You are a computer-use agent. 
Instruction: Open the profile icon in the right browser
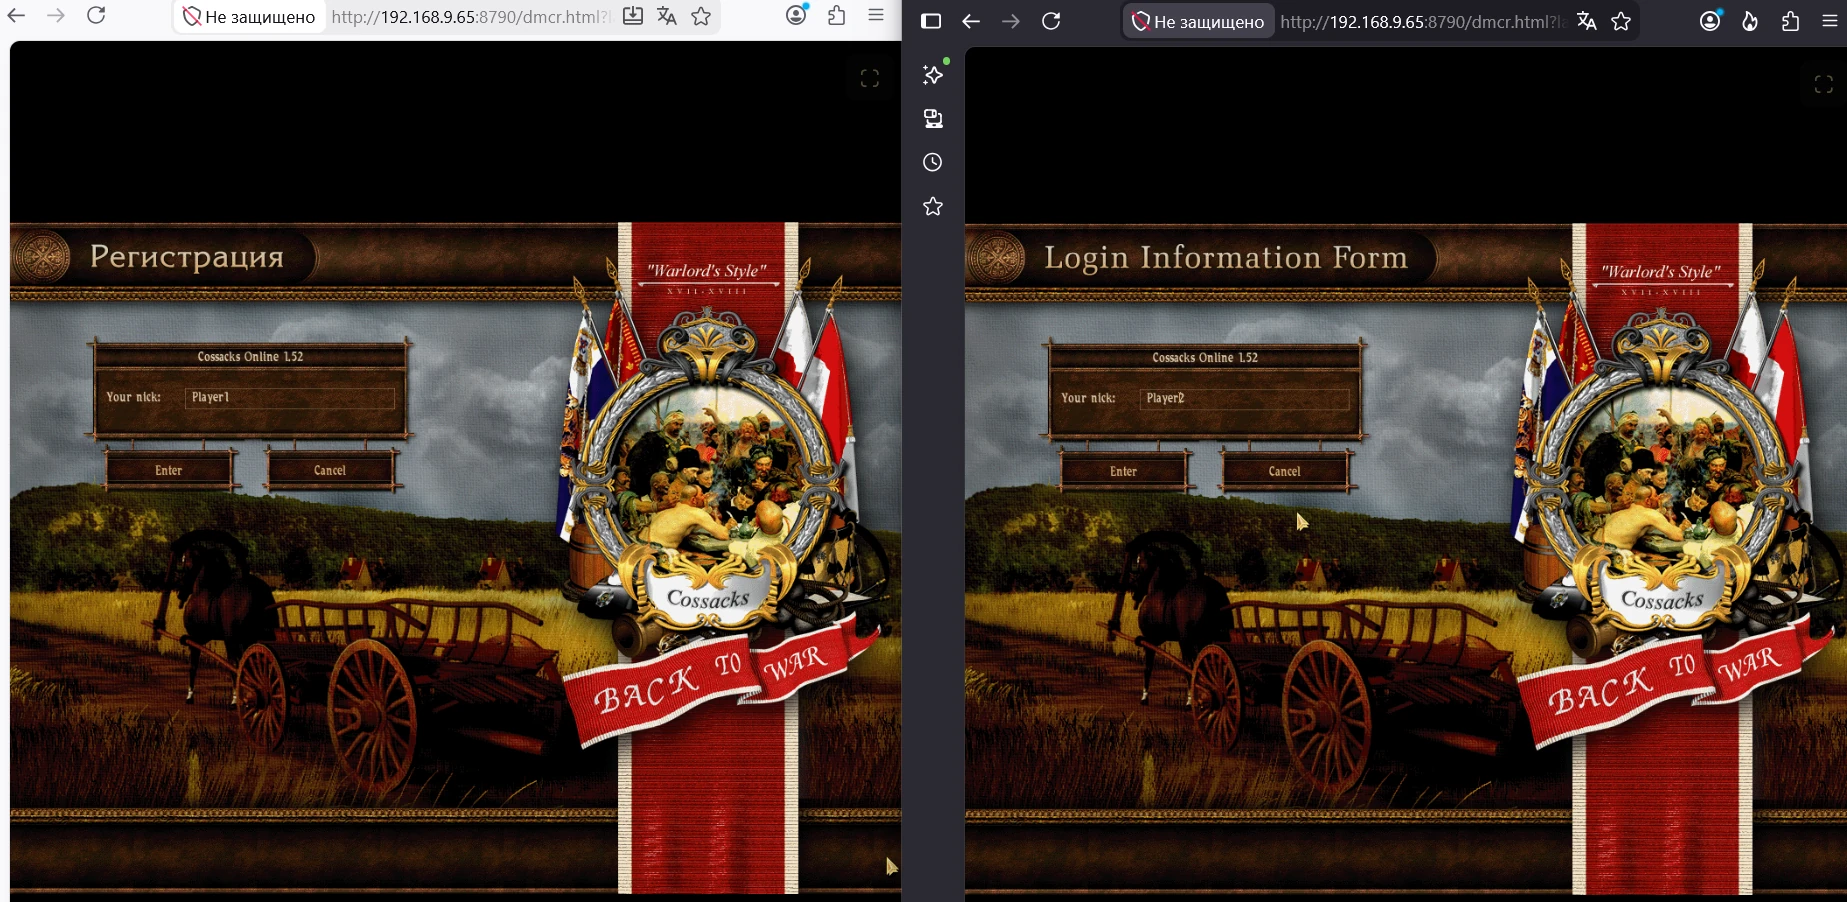1711,21
